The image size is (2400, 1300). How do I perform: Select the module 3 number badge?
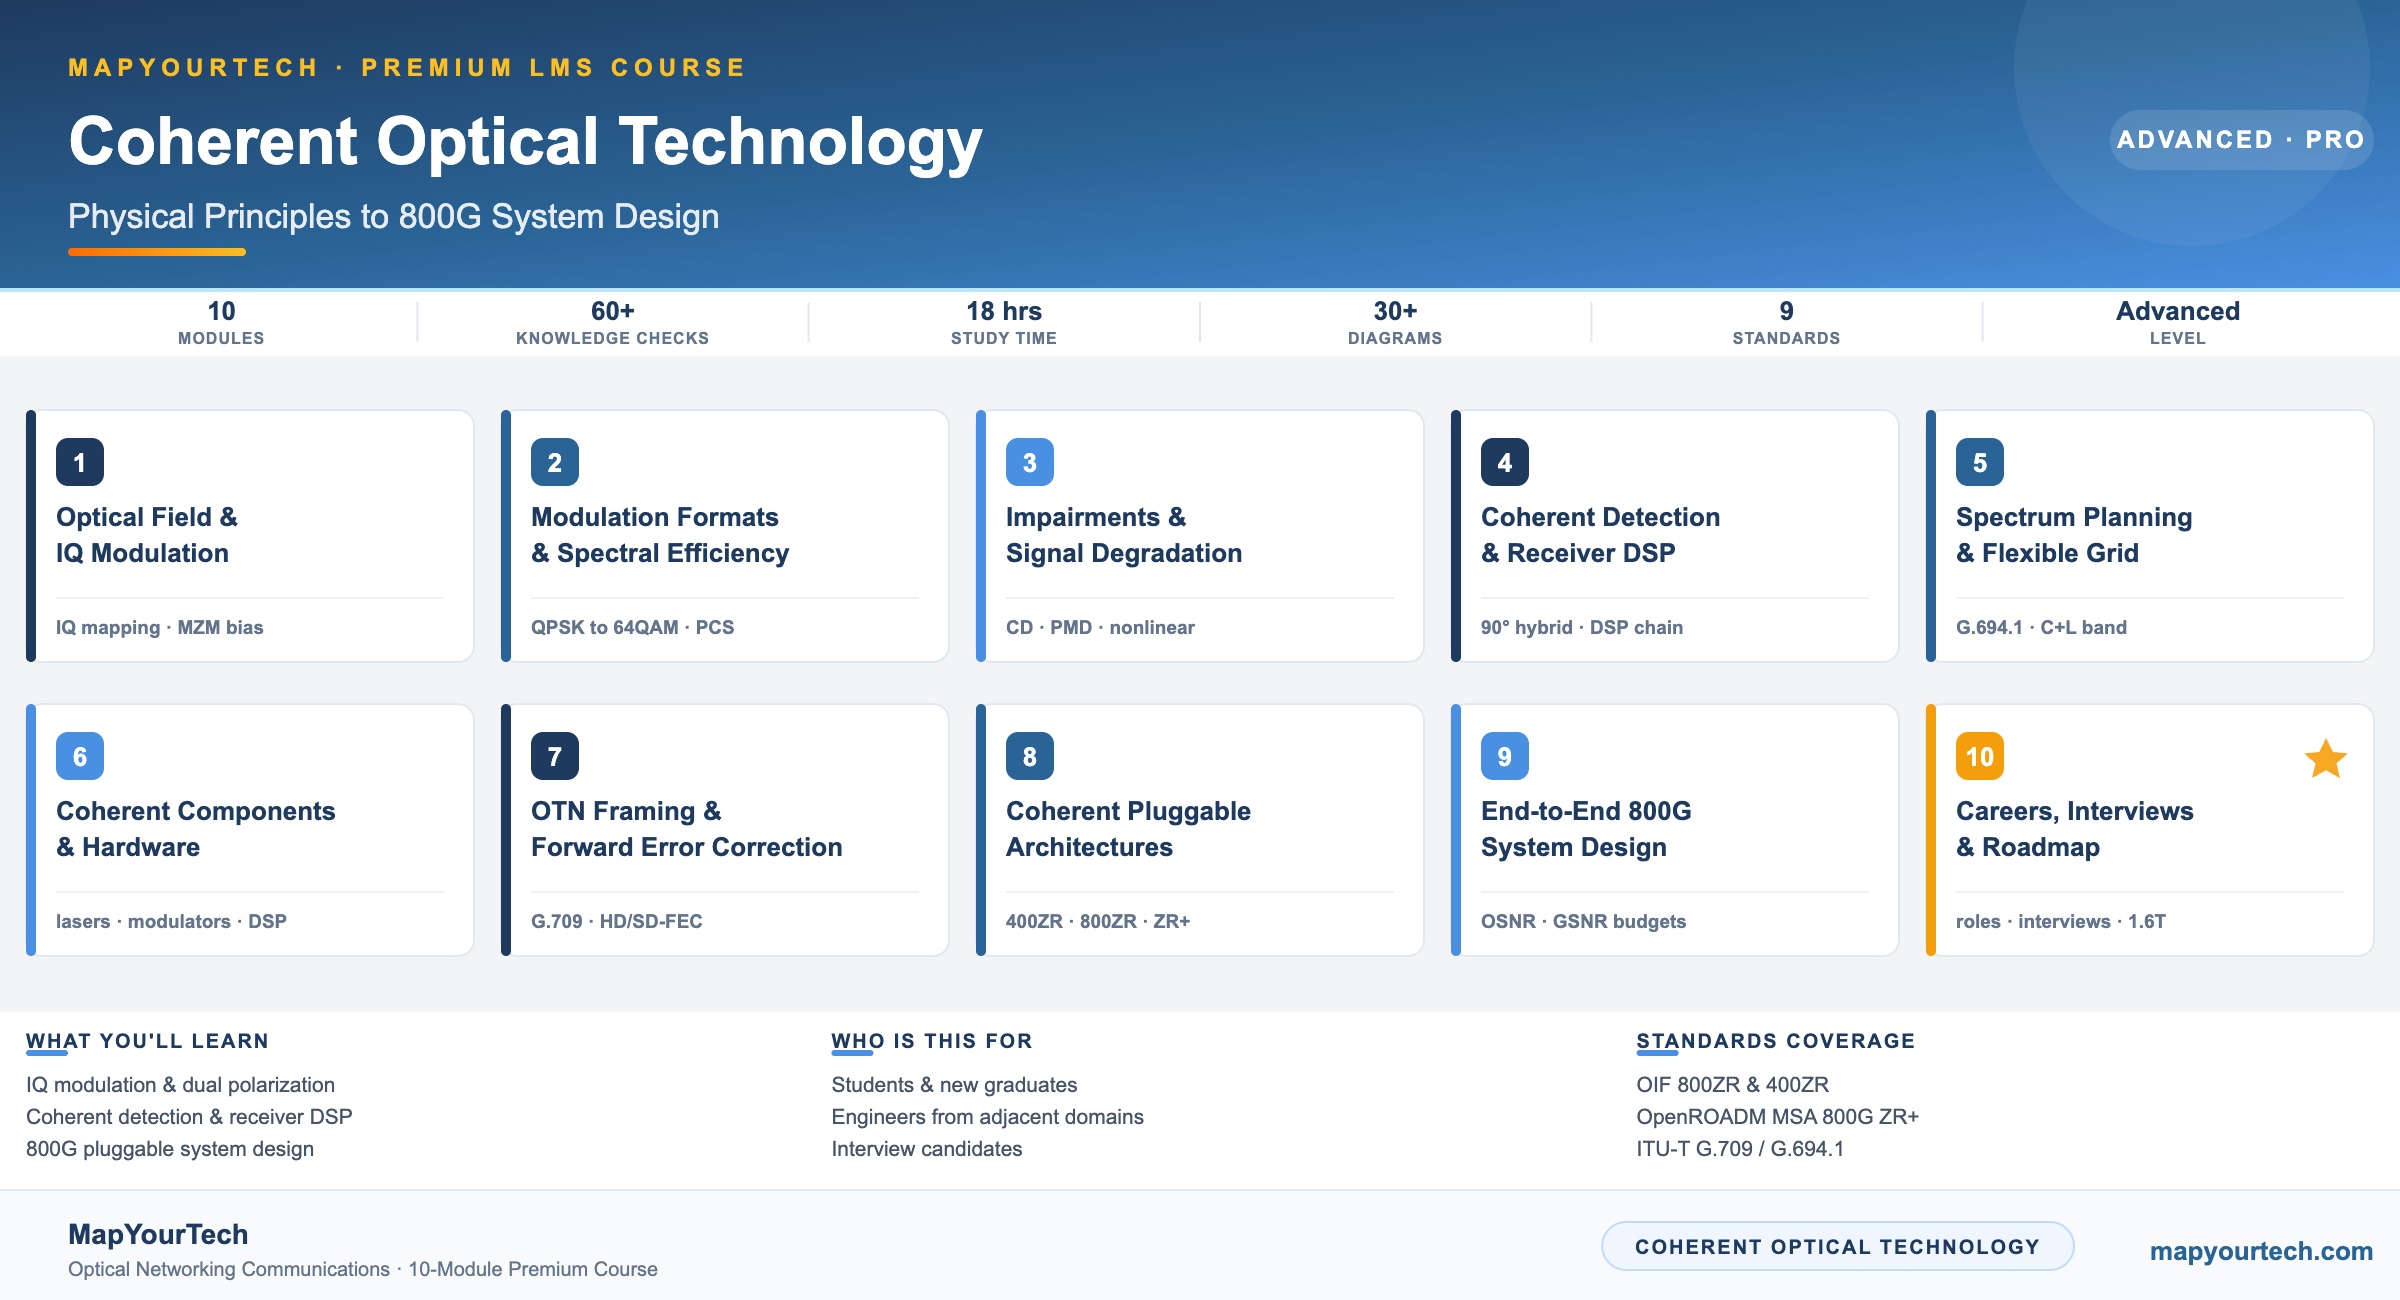tap(1030, 462)
